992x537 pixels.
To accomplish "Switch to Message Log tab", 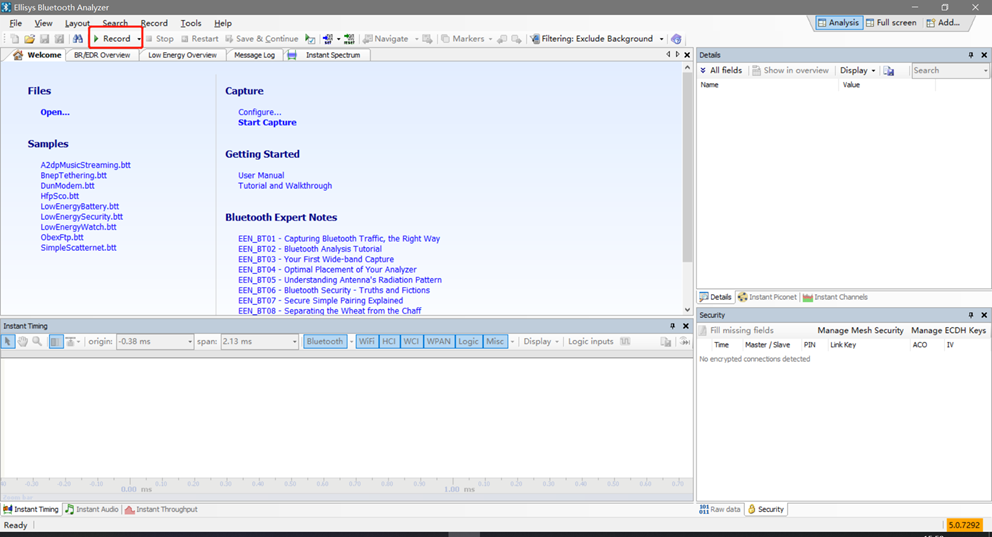I will click(x=254, y=55).
